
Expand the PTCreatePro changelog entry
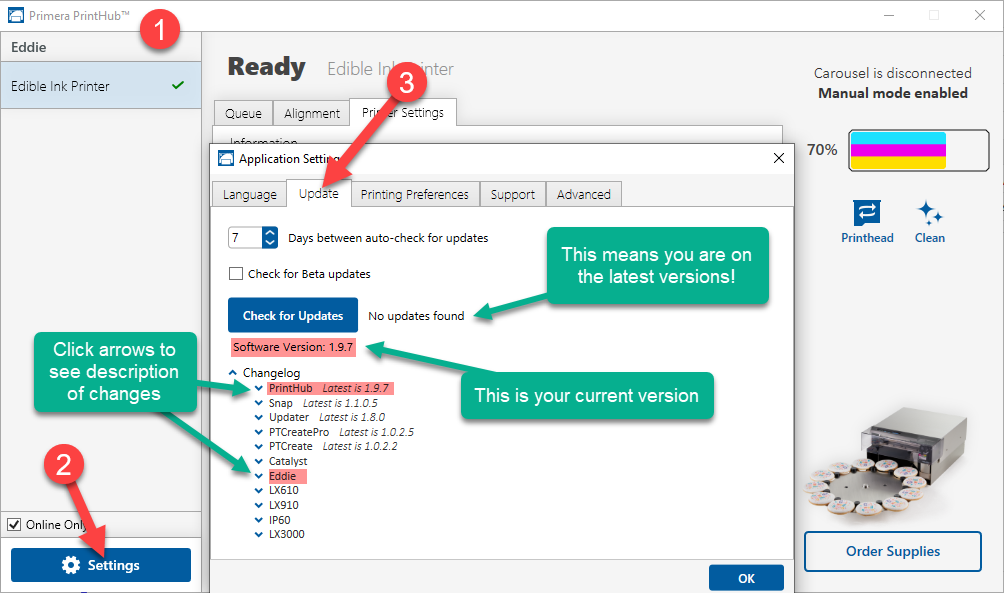tap(259, 432)
